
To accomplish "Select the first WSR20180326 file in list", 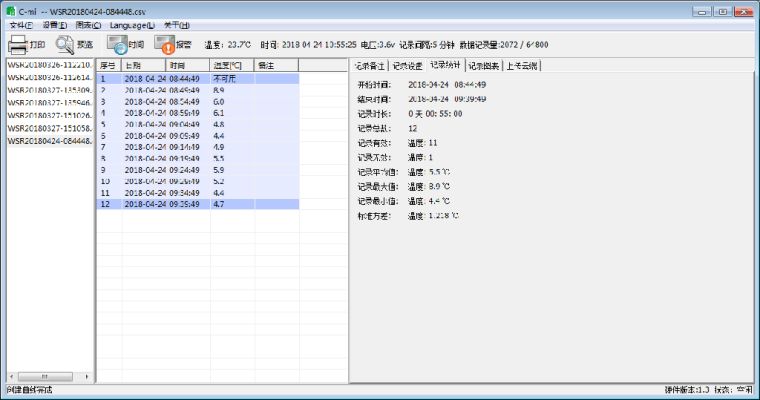I will click(49, 64).
